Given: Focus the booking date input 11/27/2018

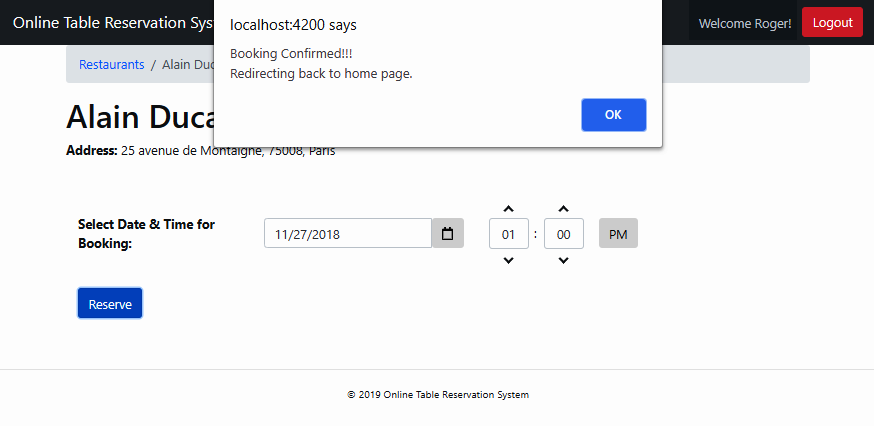Looking at the screenshot, I should [347, 234].
